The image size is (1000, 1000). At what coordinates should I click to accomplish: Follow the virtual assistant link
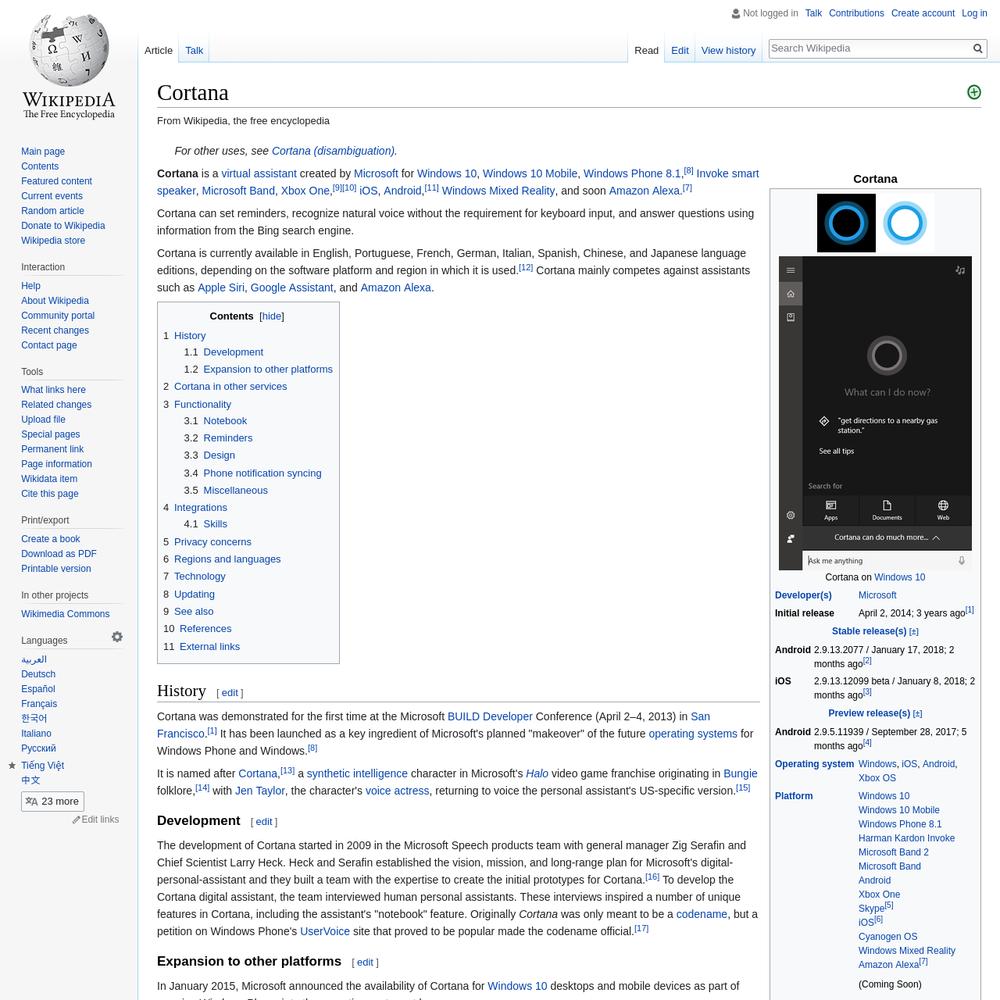click(x=259, y=173)
